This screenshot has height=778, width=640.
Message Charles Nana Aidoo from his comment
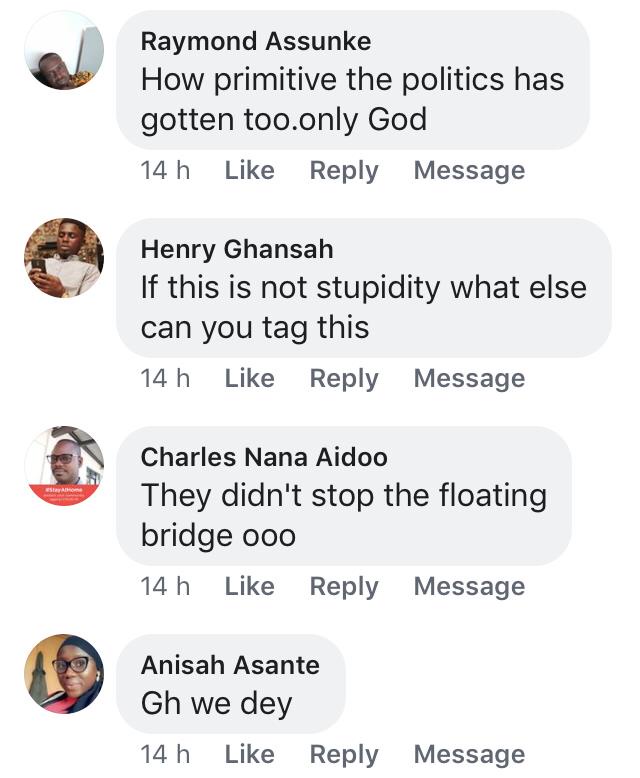click(469, 587)
